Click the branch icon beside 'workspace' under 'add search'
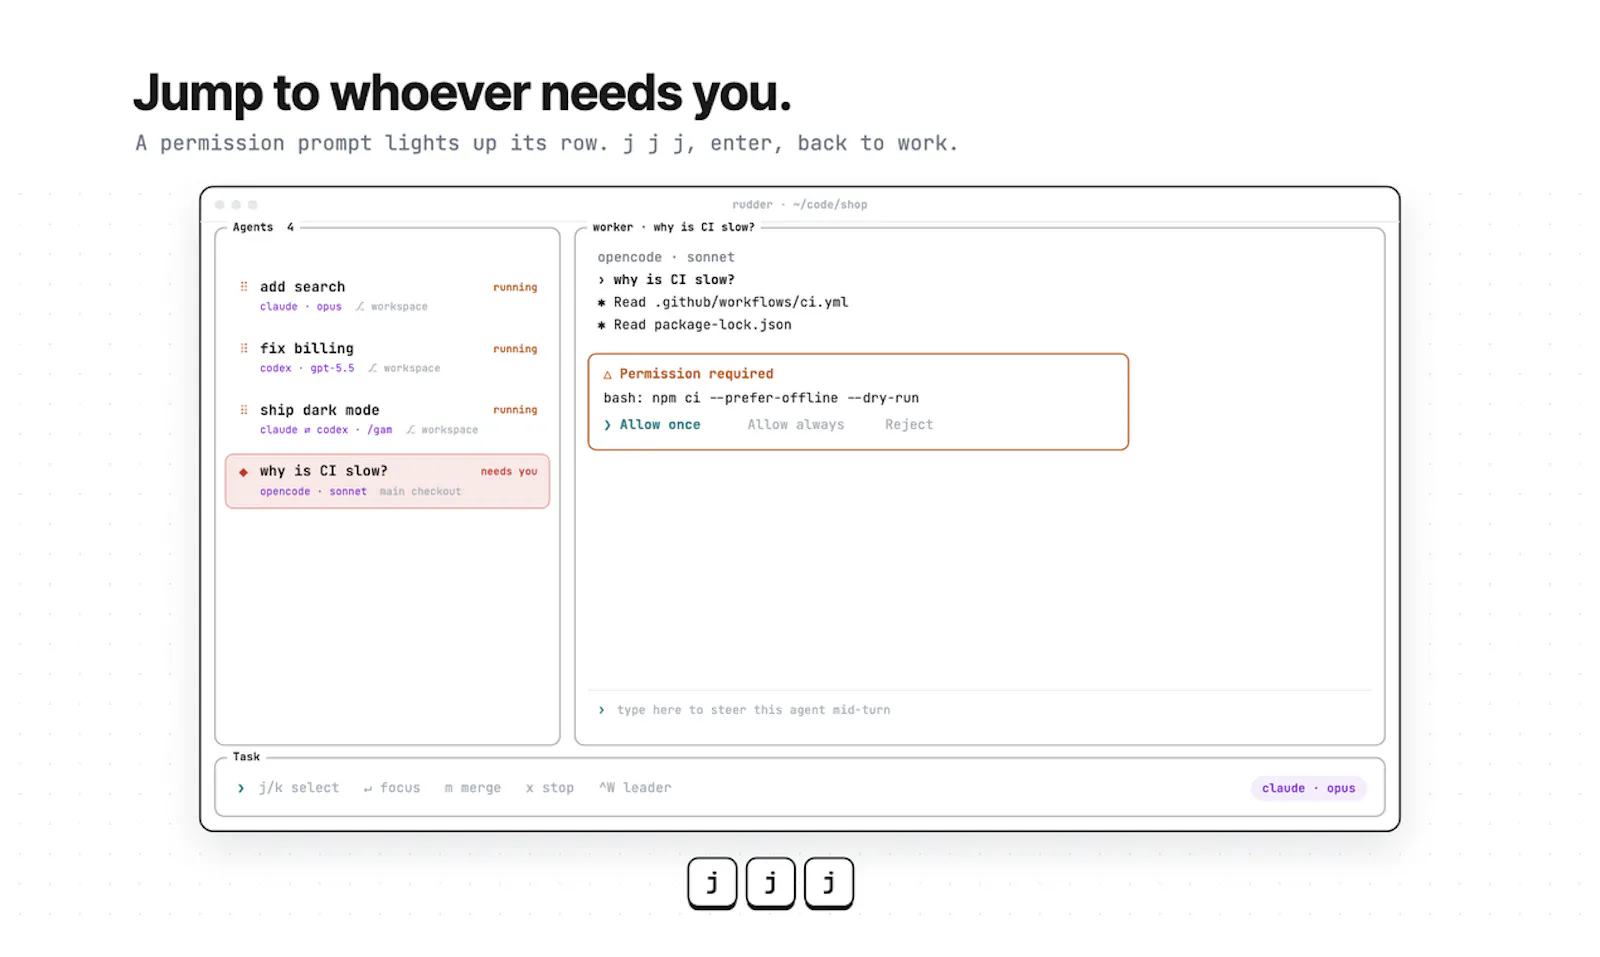 360,307
